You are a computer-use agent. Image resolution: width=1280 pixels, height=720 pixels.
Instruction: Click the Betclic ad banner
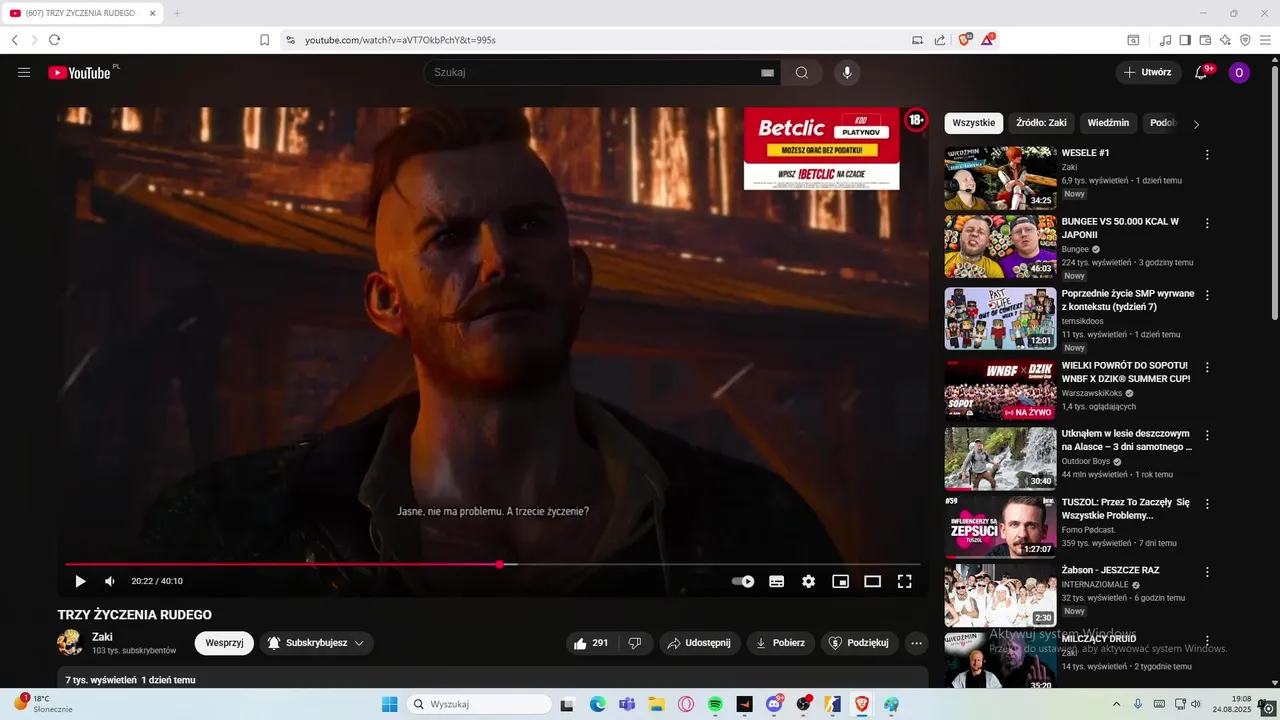click(821, 148)
